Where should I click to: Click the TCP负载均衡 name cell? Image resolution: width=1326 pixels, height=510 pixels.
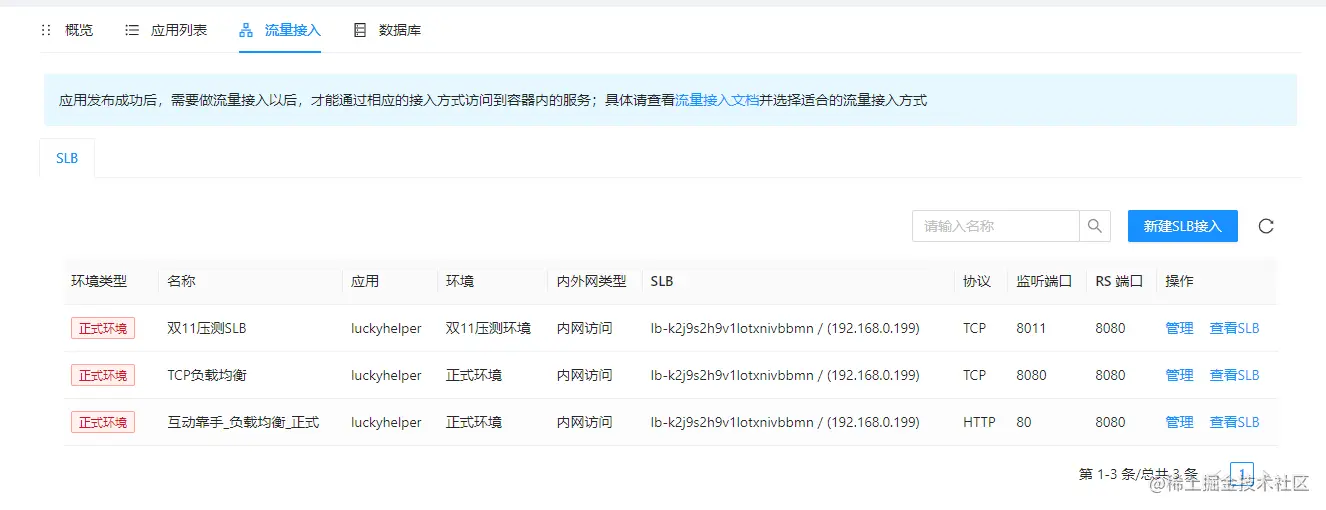(207, 375)
